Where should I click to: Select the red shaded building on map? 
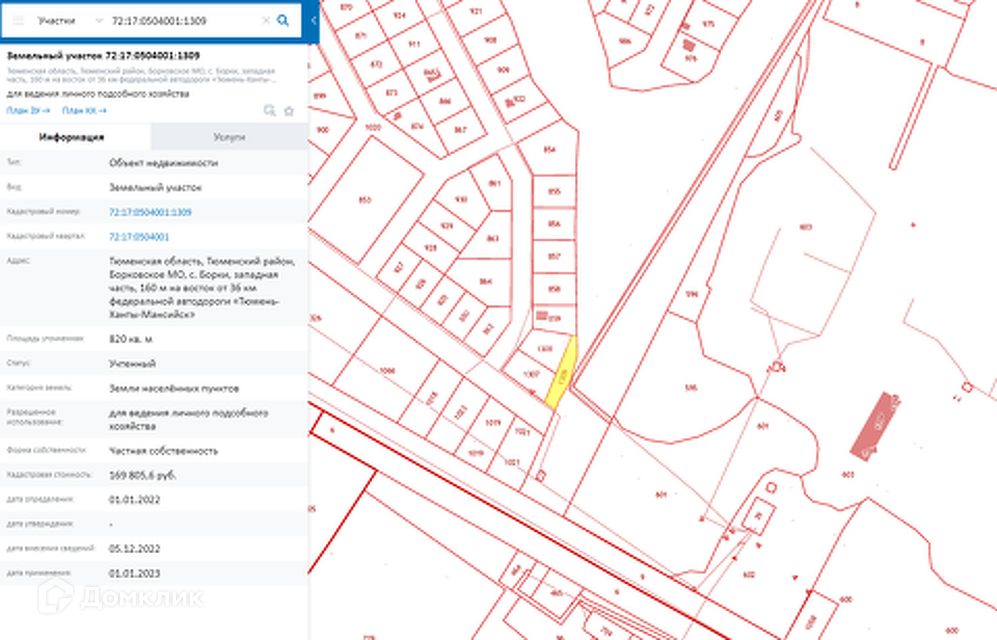tap(874, 425)
